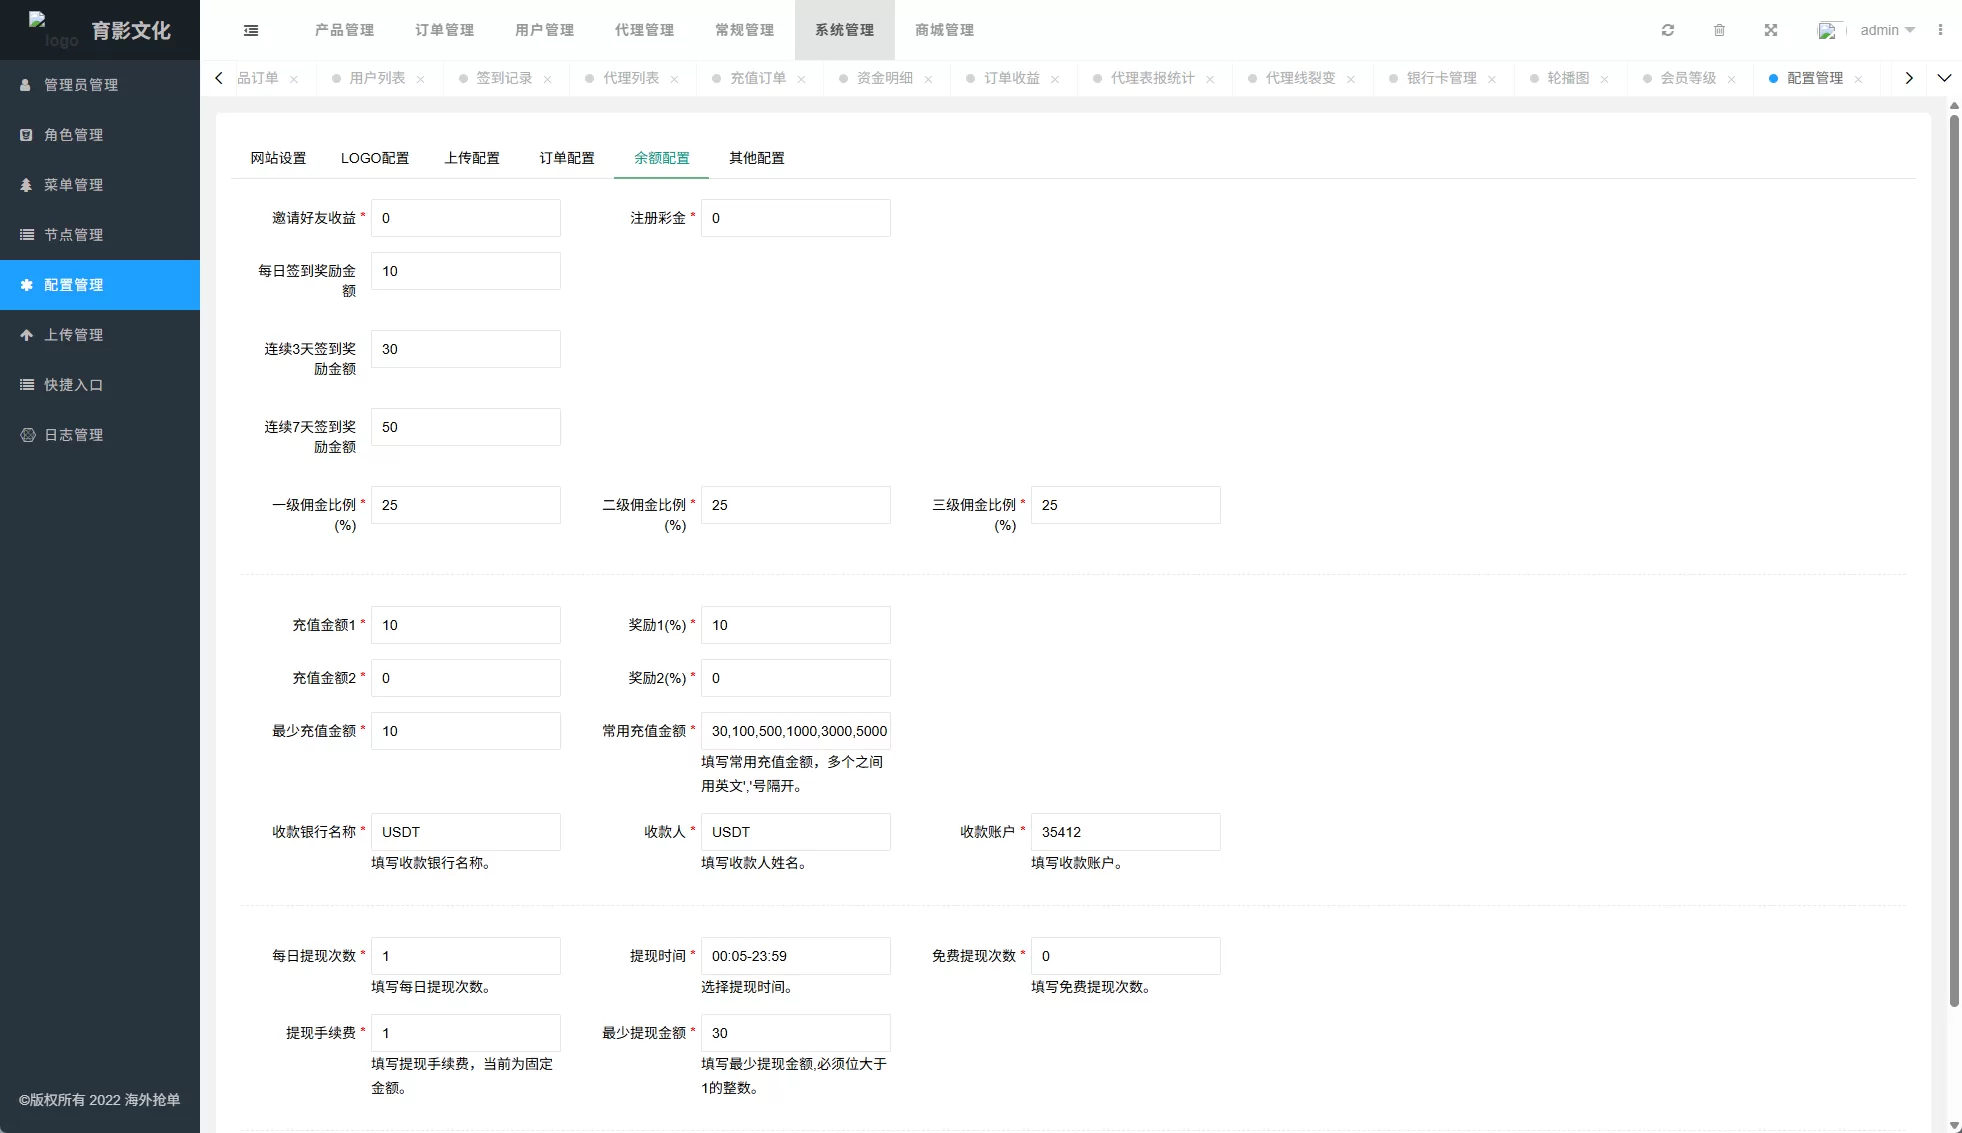Viewport: 1962px width, 1133px height.
Task: Switch to the 余额配置 tab
Action: point(661,158)
